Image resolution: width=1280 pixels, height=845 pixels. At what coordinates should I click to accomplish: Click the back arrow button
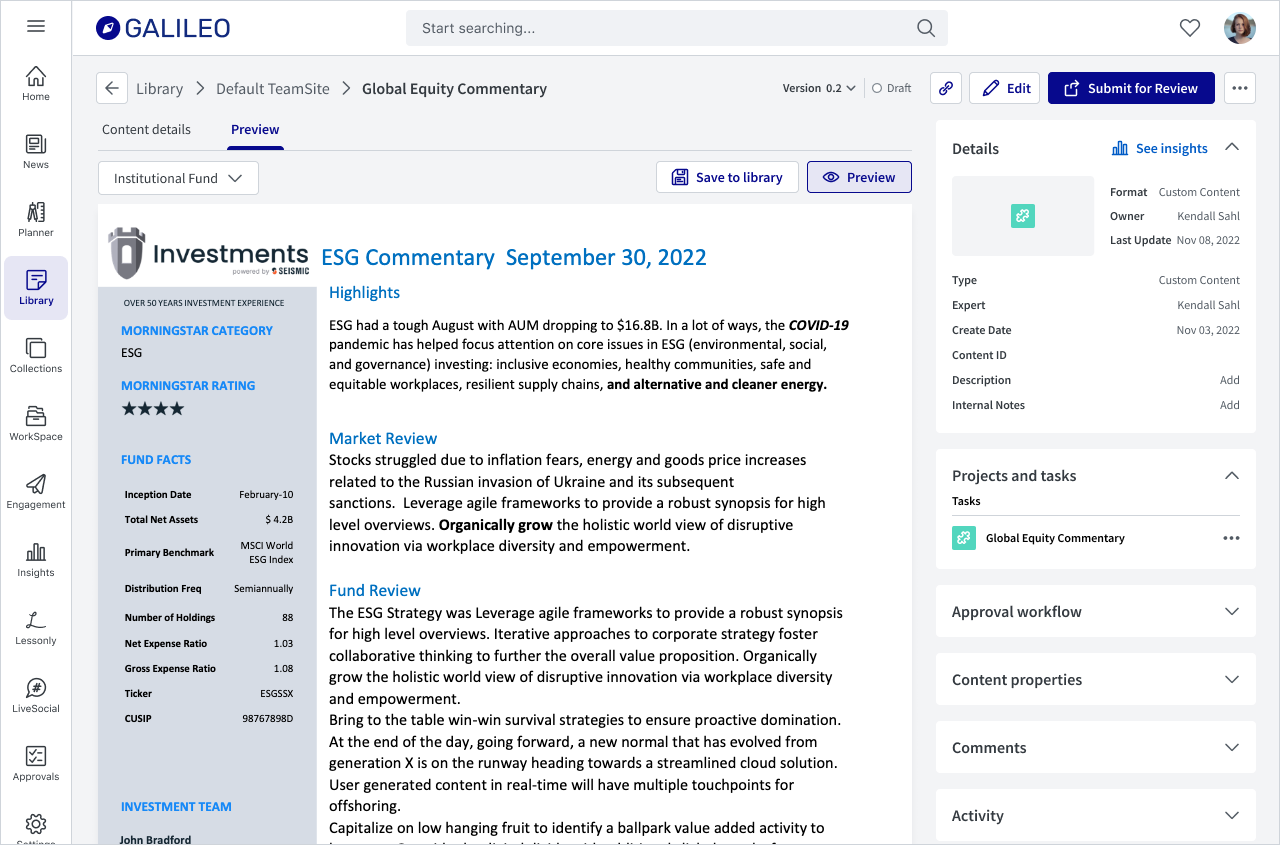[x=112, y=88]
